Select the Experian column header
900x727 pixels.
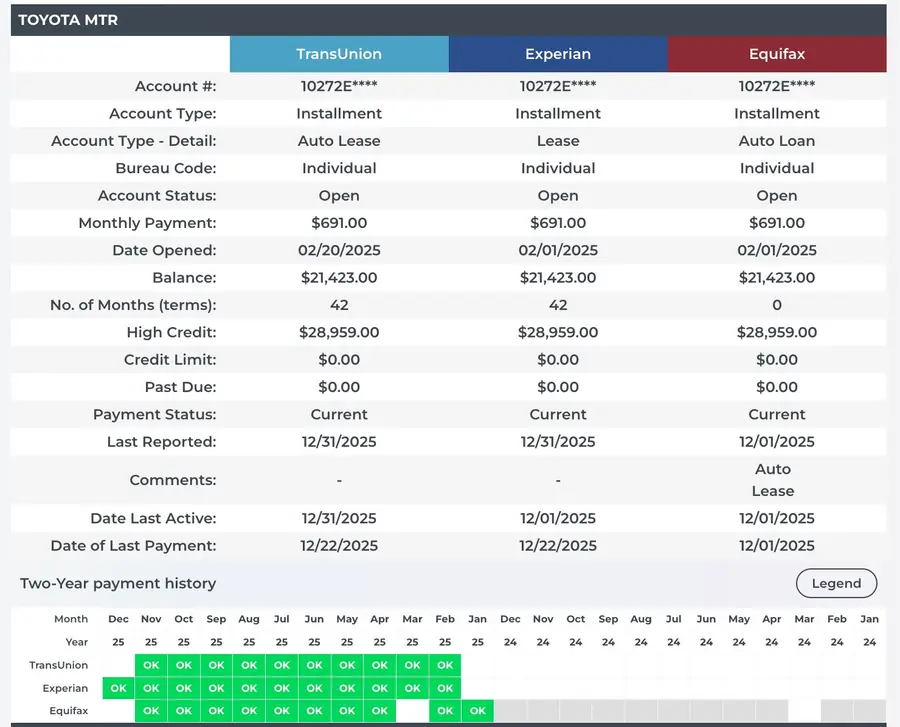click(558, 54)
